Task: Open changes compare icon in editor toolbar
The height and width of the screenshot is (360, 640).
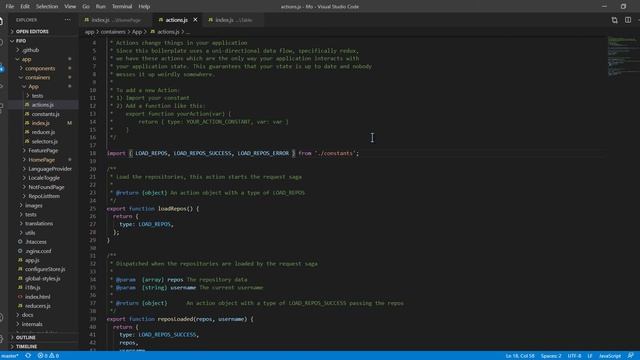Action: pyautogui.click(x=614, y=20)
